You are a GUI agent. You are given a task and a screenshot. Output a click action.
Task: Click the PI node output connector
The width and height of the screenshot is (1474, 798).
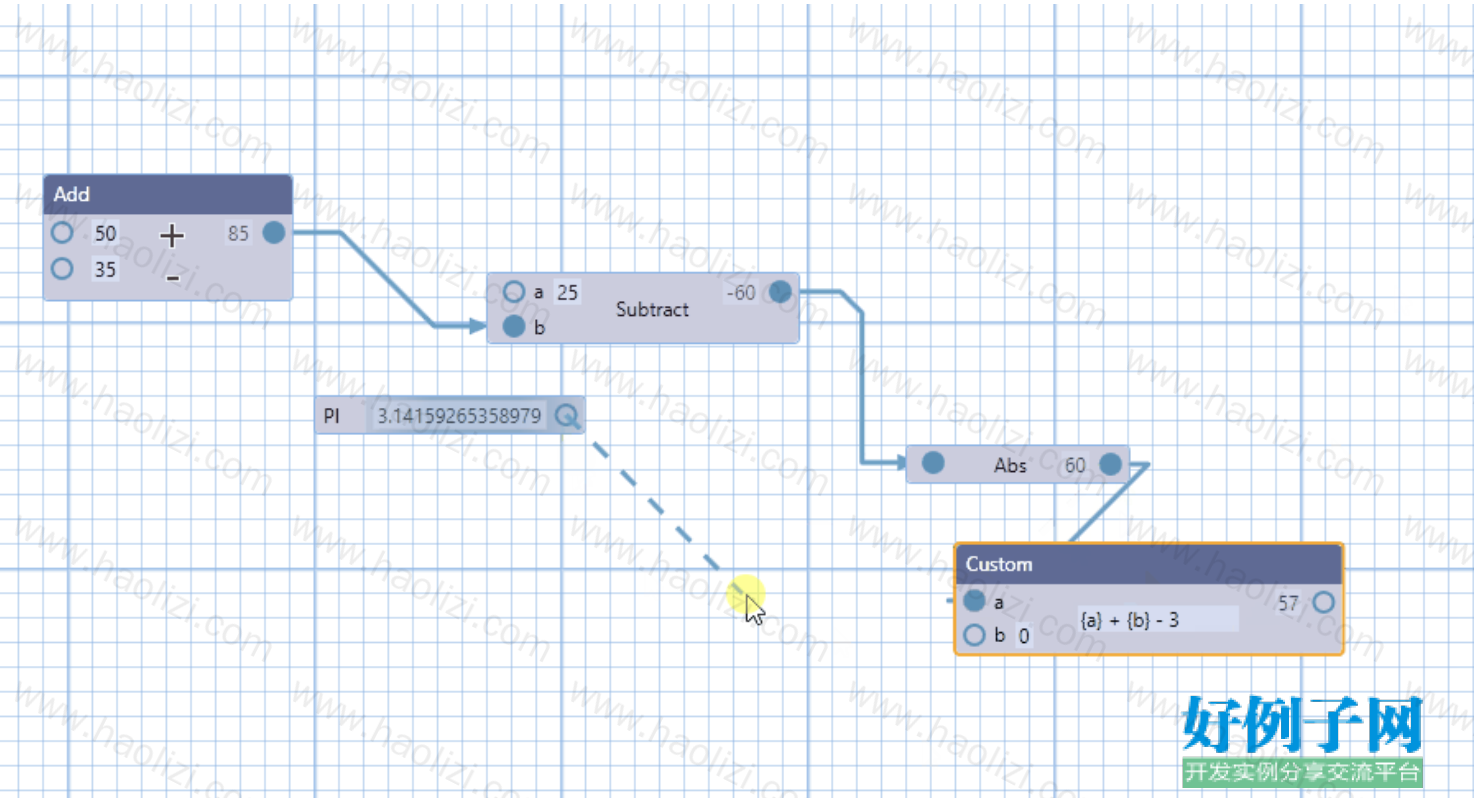point(567,416)
